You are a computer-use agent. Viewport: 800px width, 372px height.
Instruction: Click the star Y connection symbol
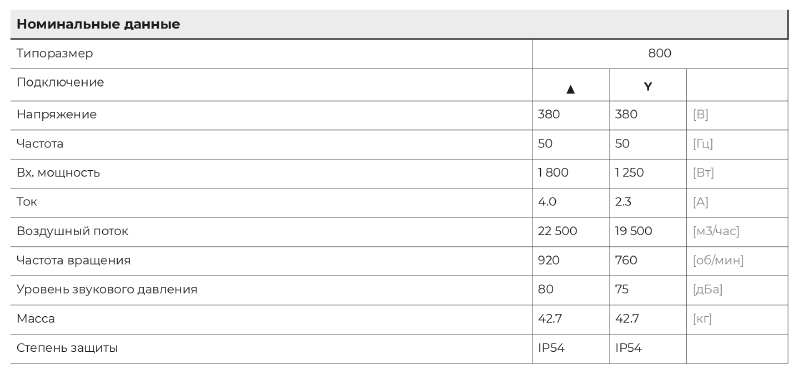point(647,86)
